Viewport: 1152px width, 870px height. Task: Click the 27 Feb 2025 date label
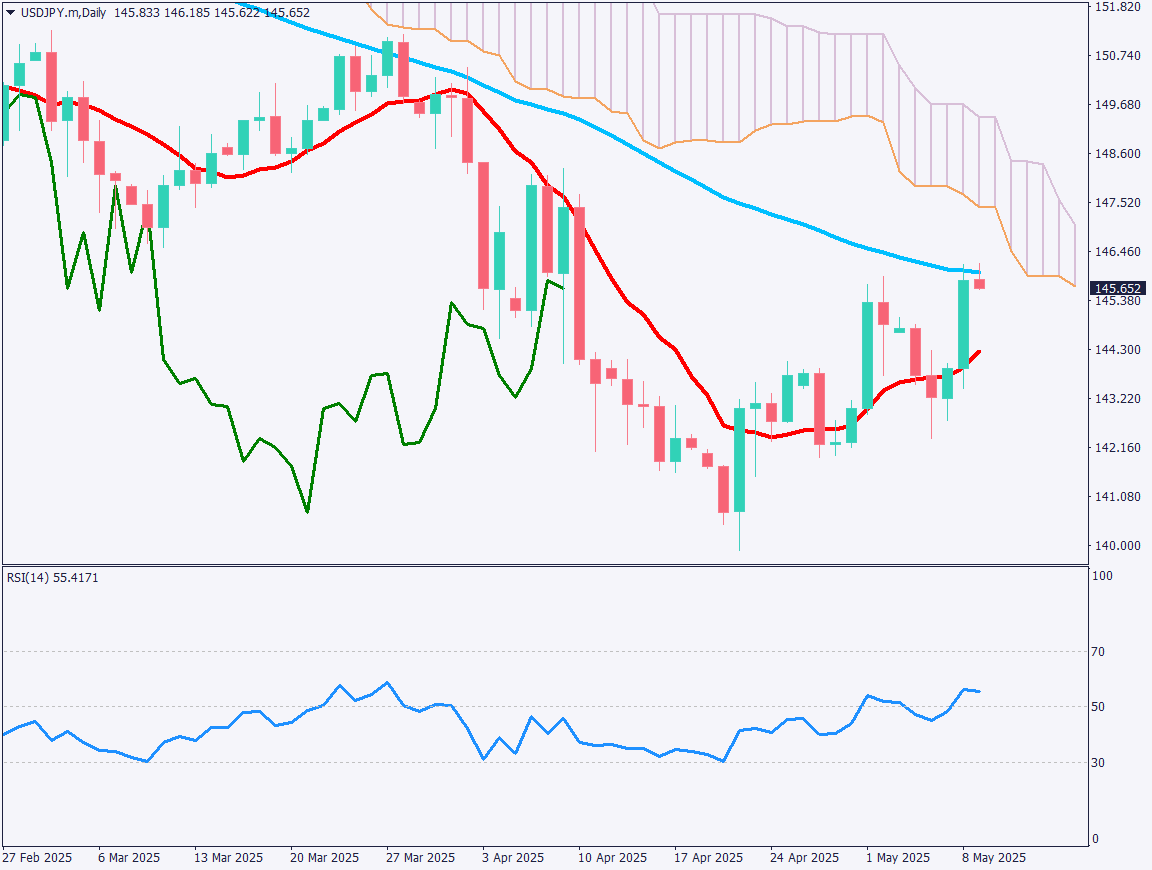tap(38, 857)
